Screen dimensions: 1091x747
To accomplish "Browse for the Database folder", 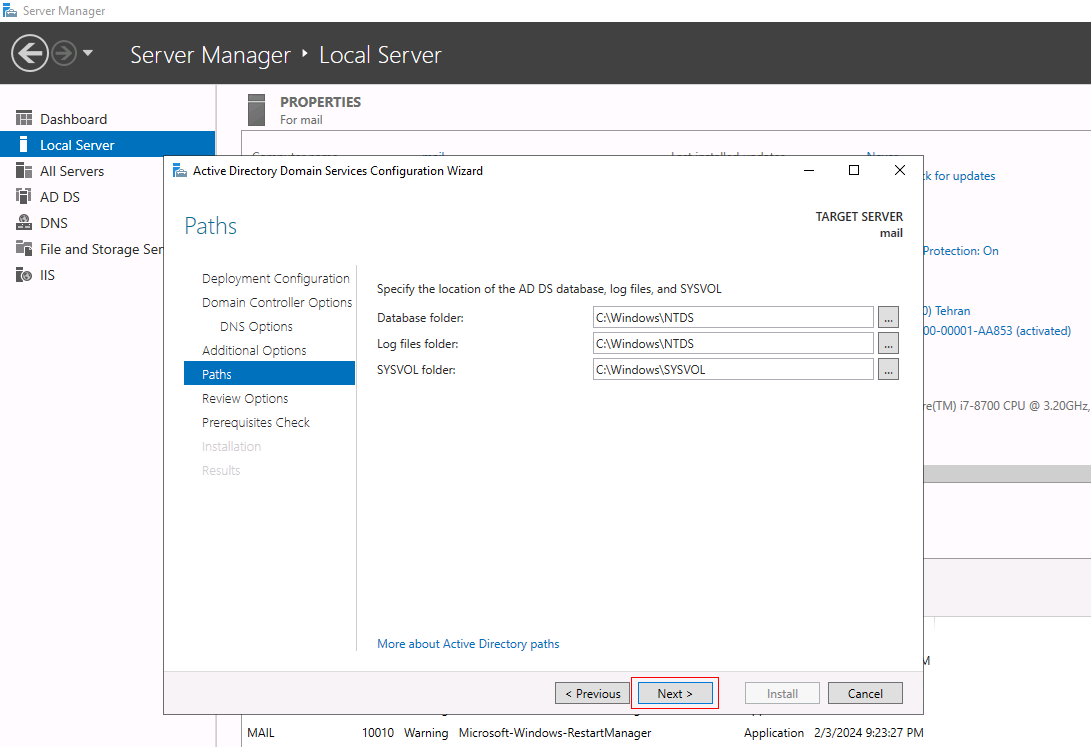I will pyautogui.click(x=889, y=317).
